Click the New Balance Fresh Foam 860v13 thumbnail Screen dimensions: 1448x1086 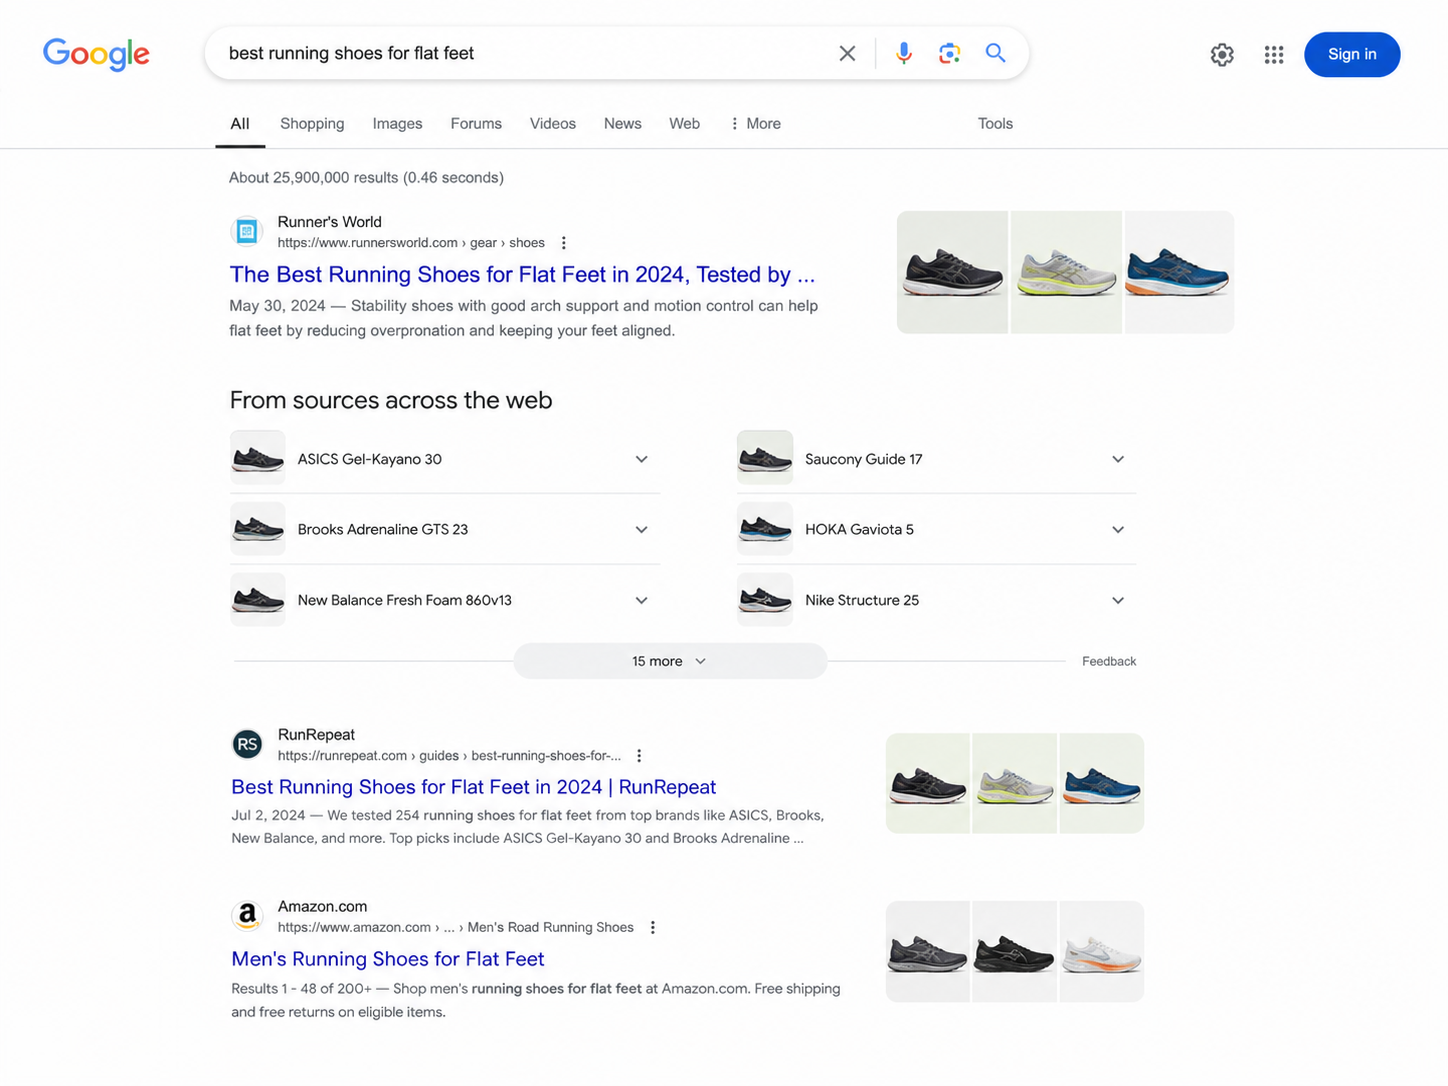coord(258,600)
